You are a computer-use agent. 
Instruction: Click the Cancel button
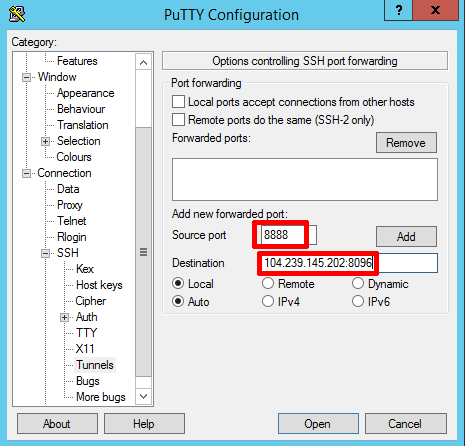point(405,424)
